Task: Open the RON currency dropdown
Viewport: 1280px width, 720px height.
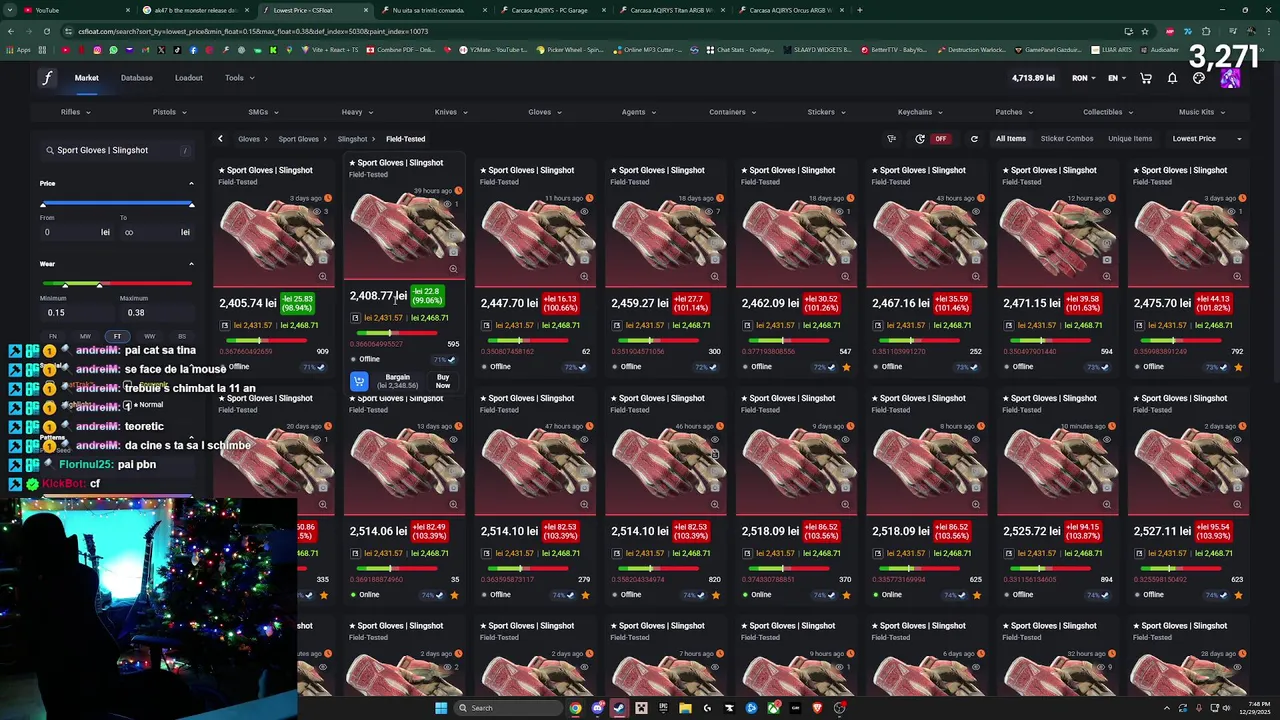Action: pos(1084,78)
